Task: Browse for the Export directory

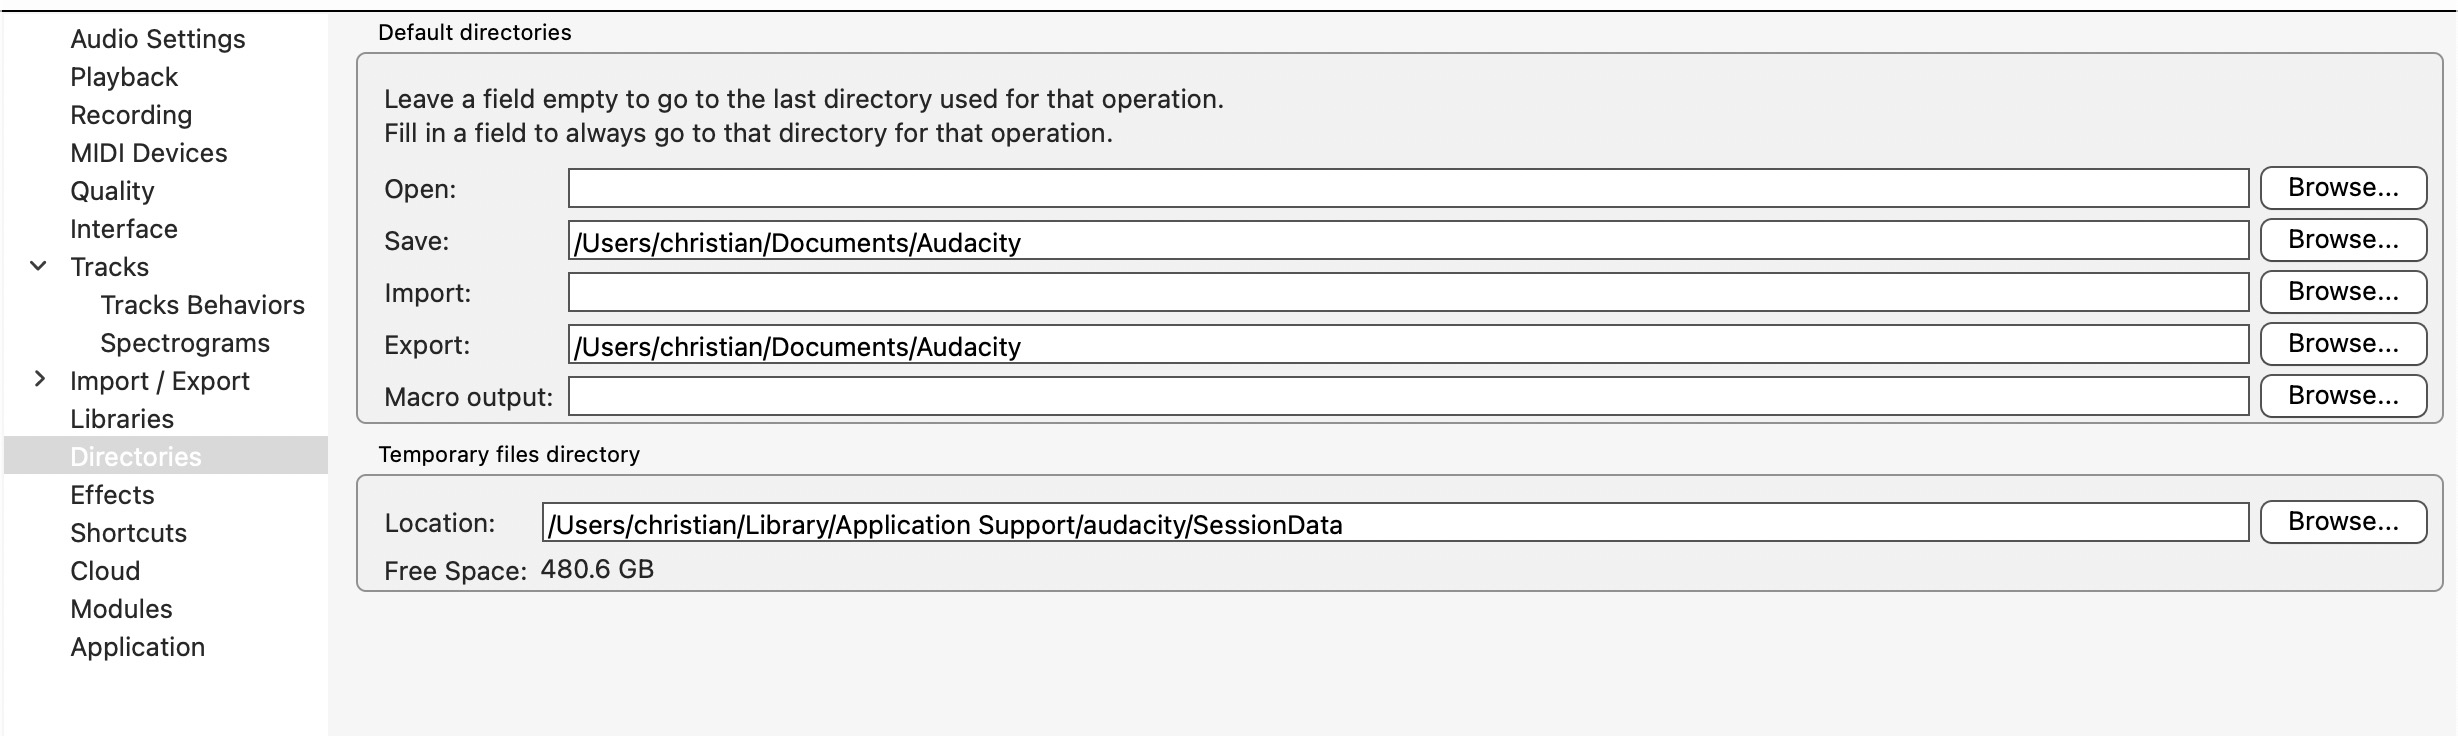Action: (x=2342, y=344)
